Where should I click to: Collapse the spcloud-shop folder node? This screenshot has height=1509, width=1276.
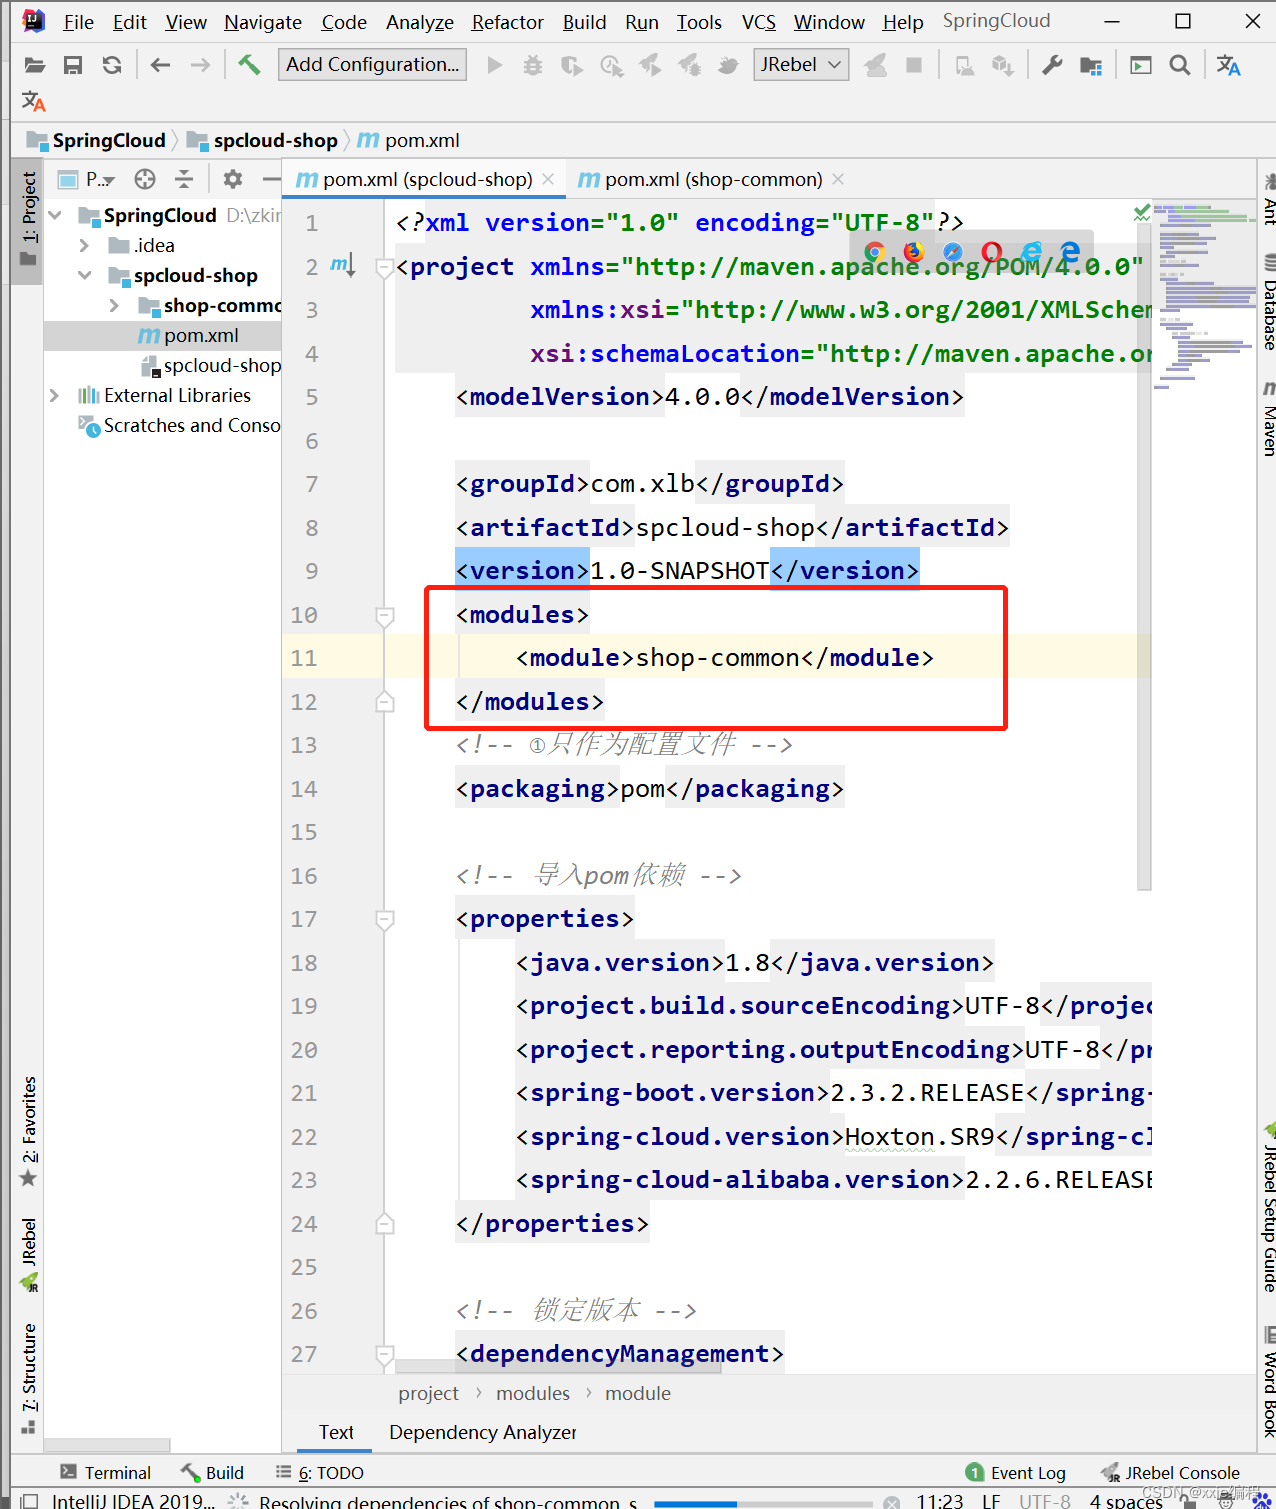85,275
